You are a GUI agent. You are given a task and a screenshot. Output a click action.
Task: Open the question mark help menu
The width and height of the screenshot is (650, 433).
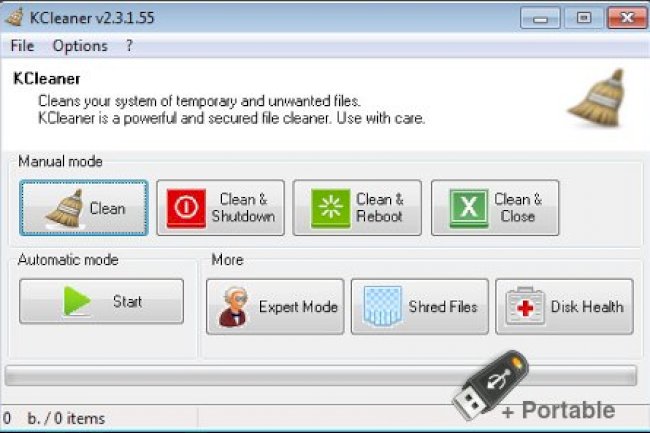pyautogui.click(x=129, y=45)
